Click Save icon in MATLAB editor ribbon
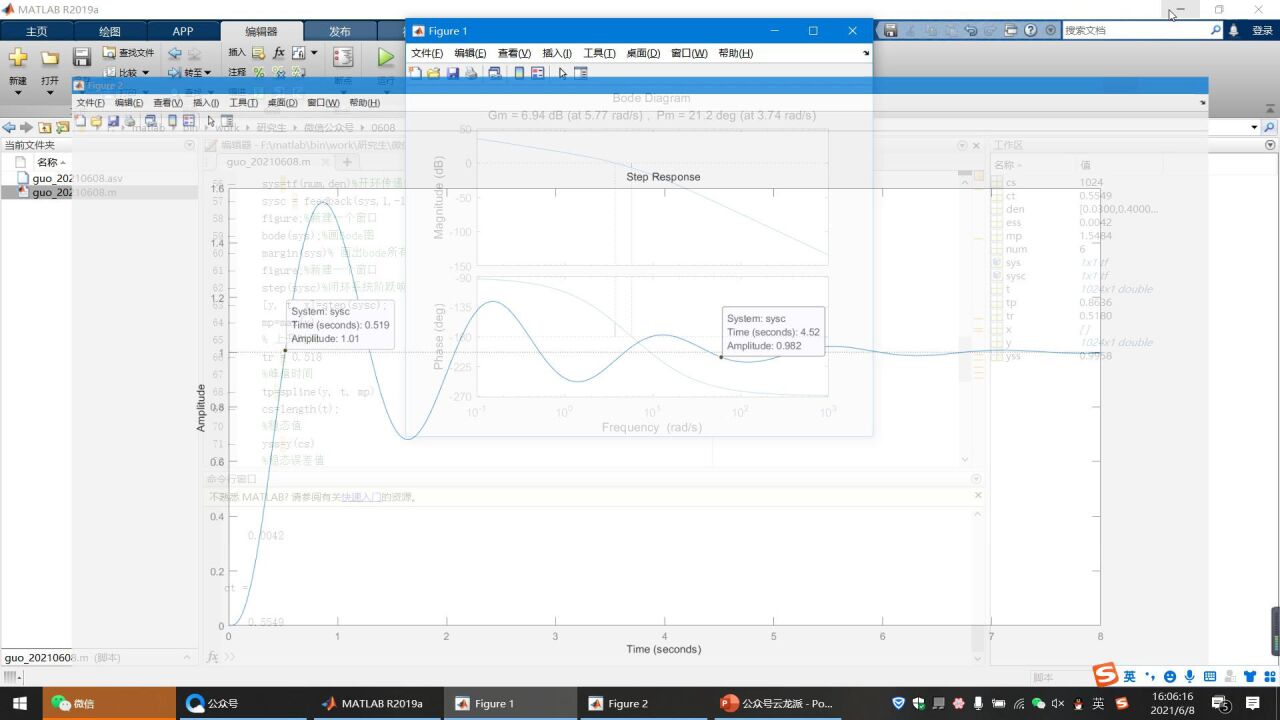The width and height of the screenshot is (1280, 720). (x=82, y=57)
